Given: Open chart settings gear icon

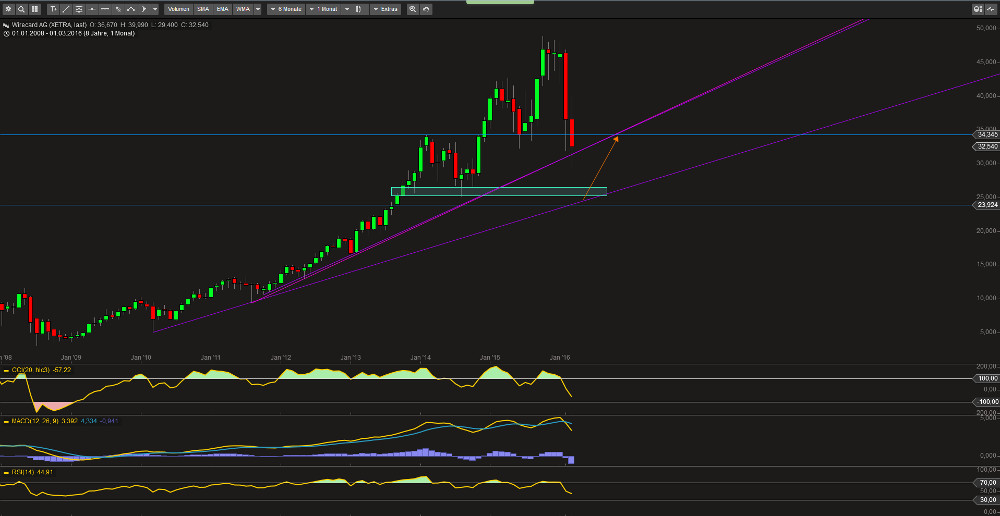Looking at the screenshot, I should click(8, 9).
